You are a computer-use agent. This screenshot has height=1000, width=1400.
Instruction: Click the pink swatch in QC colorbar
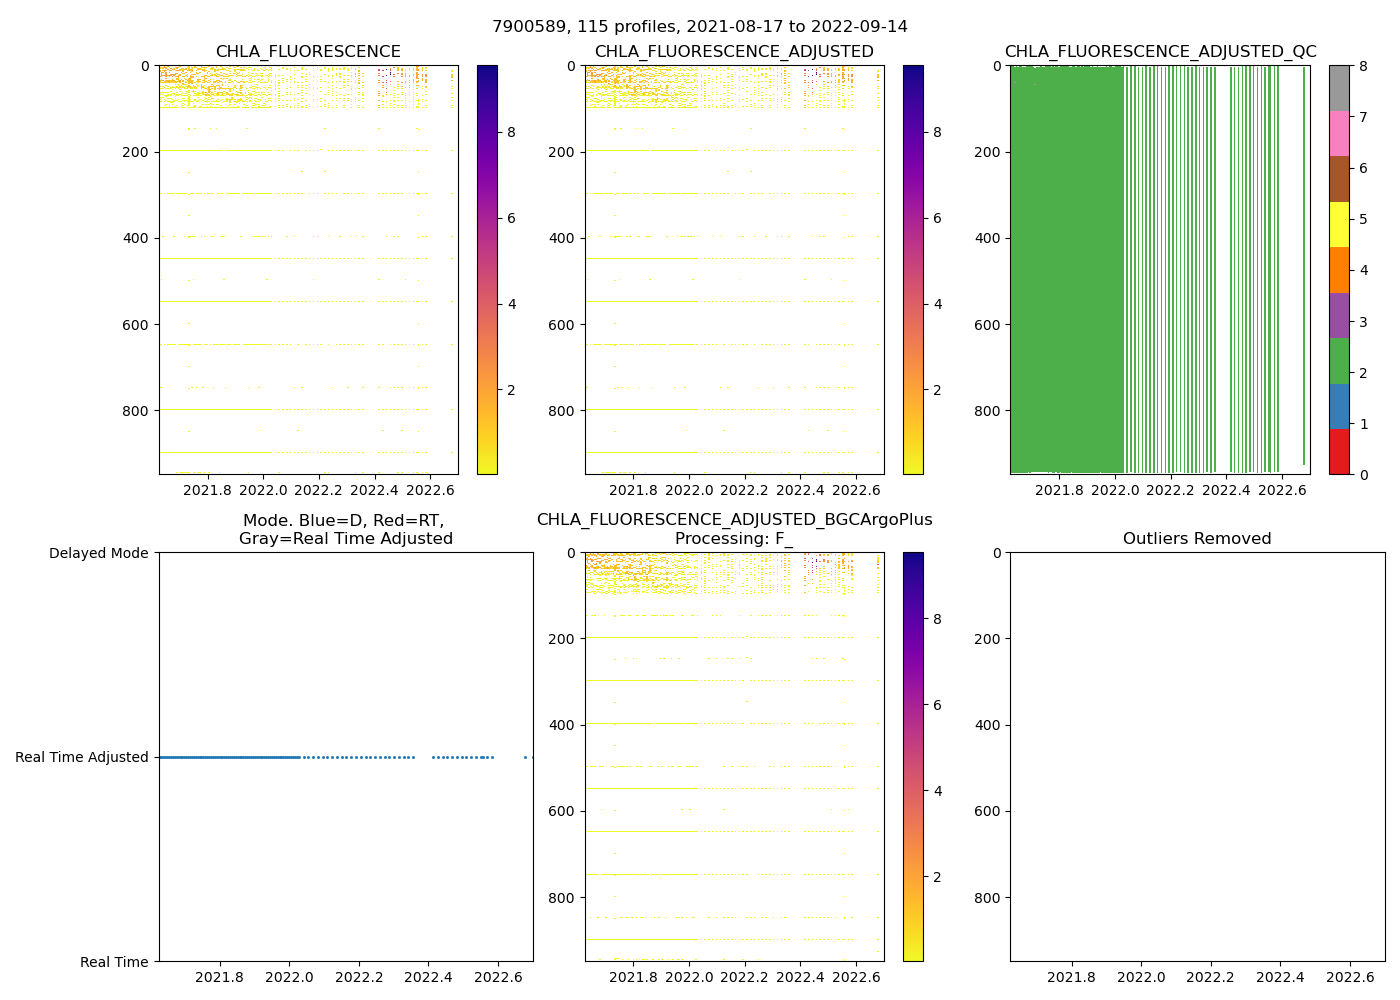click(1339, 133)
